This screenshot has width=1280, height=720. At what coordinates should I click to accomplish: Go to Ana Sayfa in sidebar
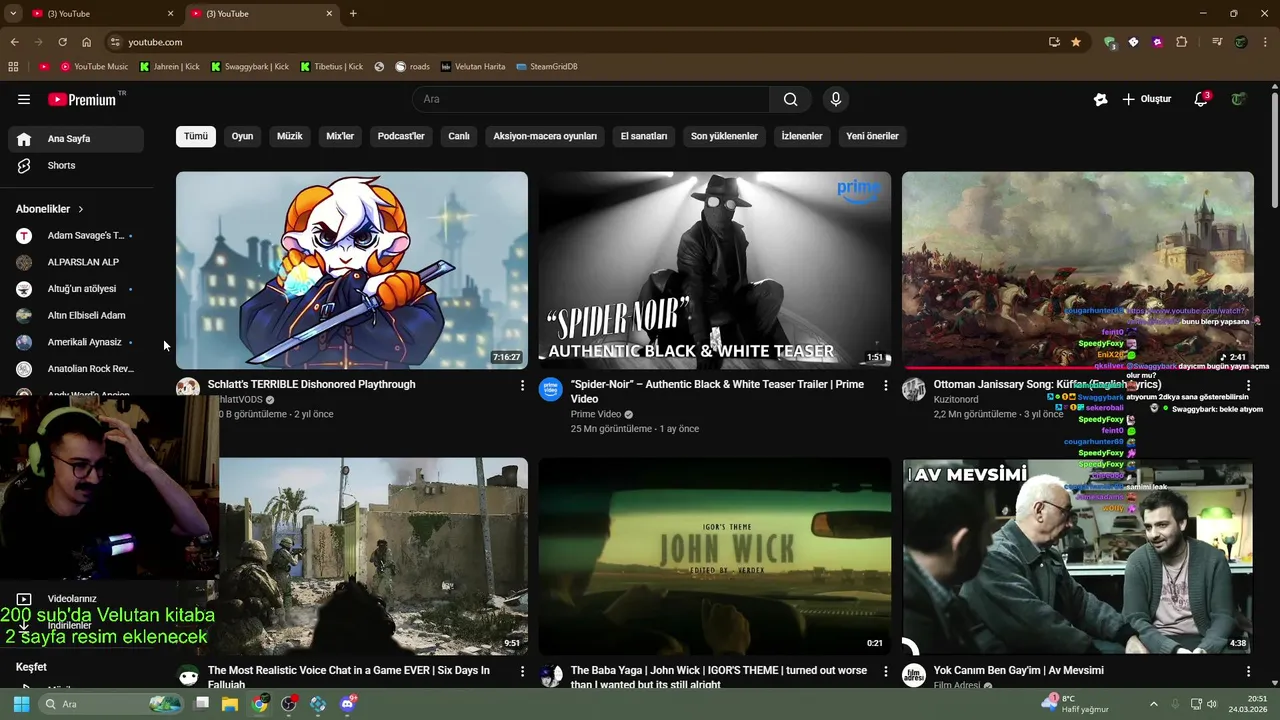click(x=76, y=139)
